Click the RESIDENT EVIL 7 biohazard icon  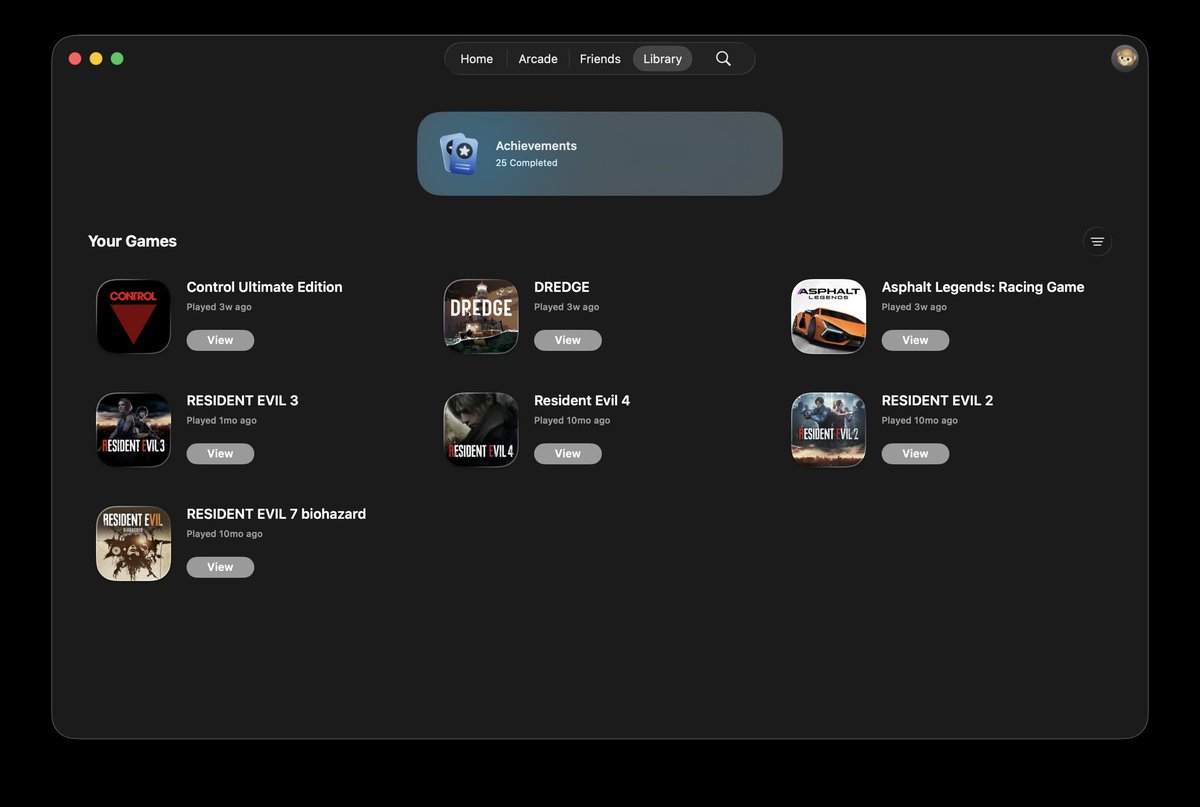[x=134, y=543]
